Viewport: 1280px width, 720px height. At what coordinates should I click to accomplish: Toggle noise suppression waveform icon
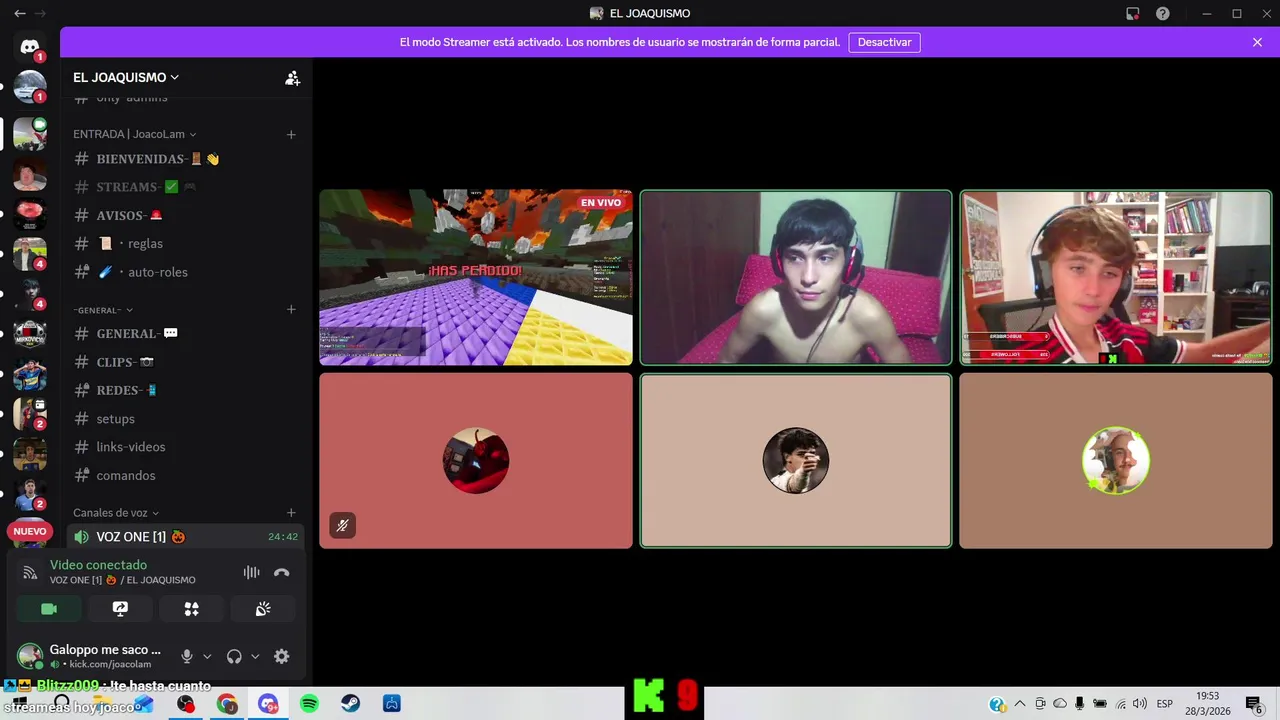pos(251,572)
